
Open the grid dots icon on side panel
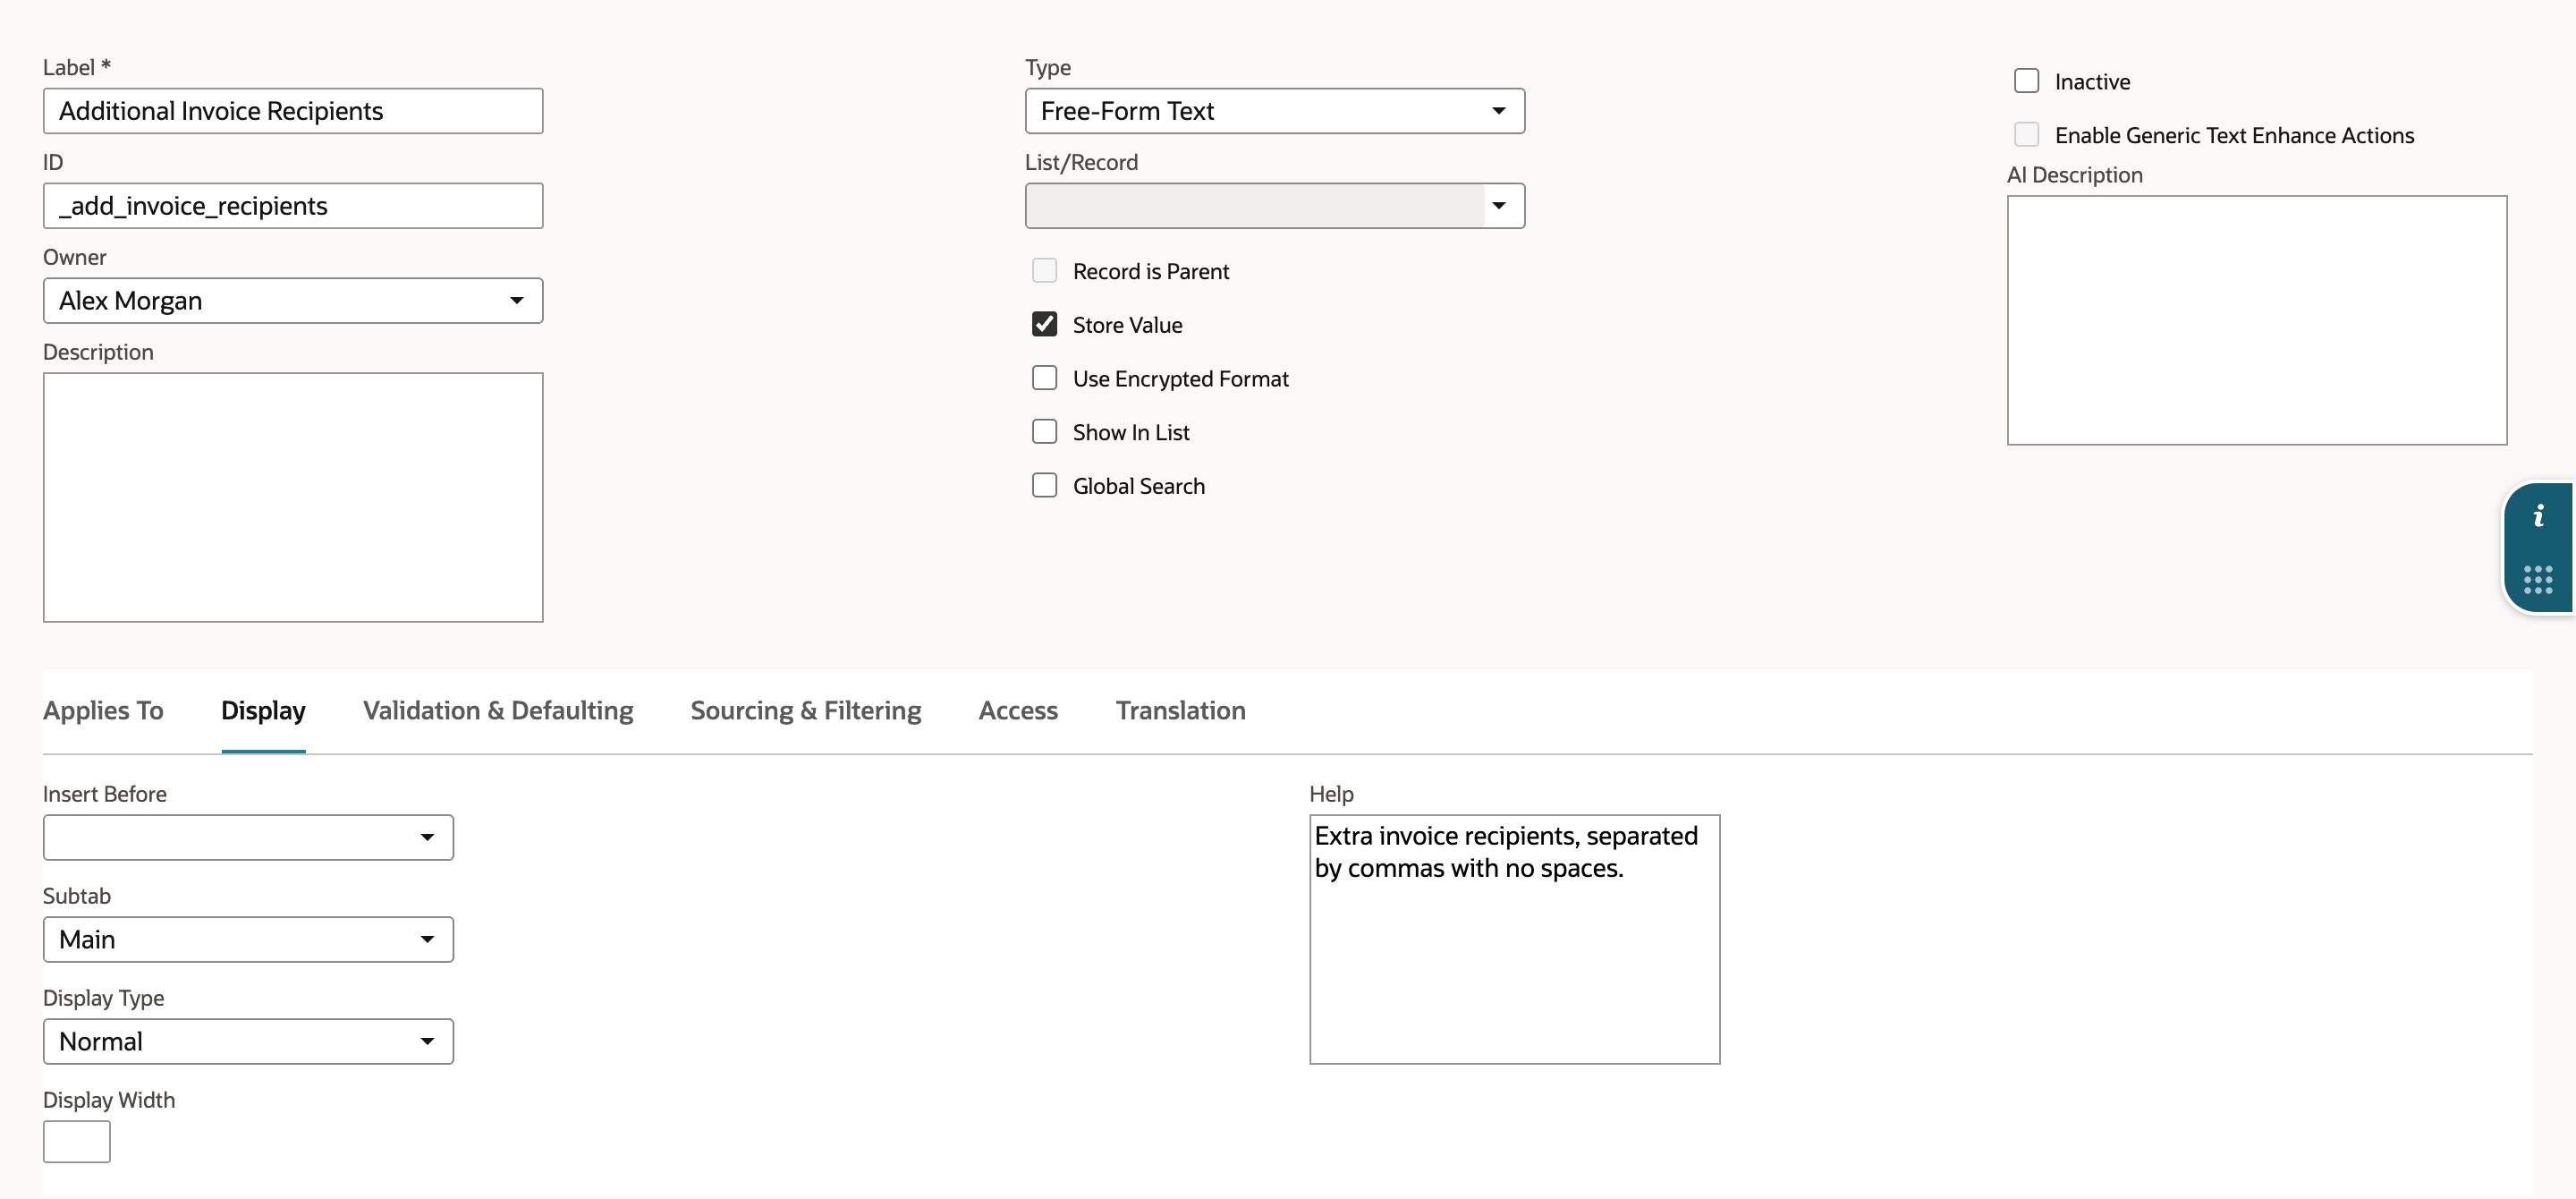click(2538, 580)
